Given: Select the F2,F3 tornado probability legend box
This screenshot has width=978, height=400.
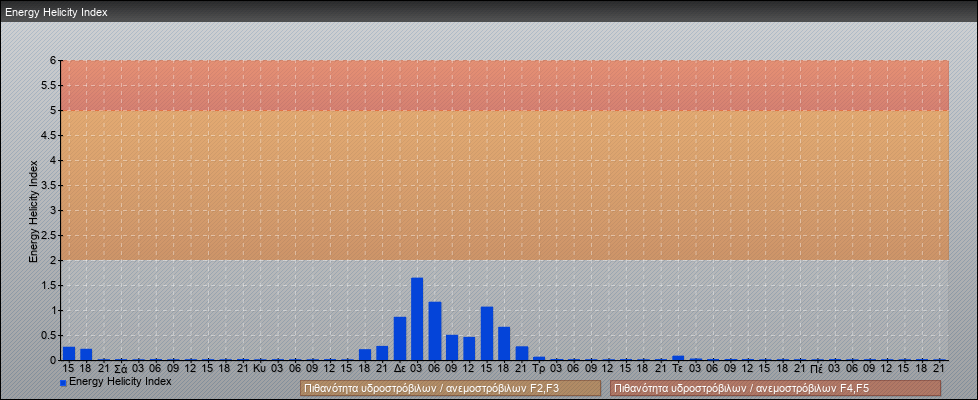Looking at the screenshot, I should (x=451, y=388).
